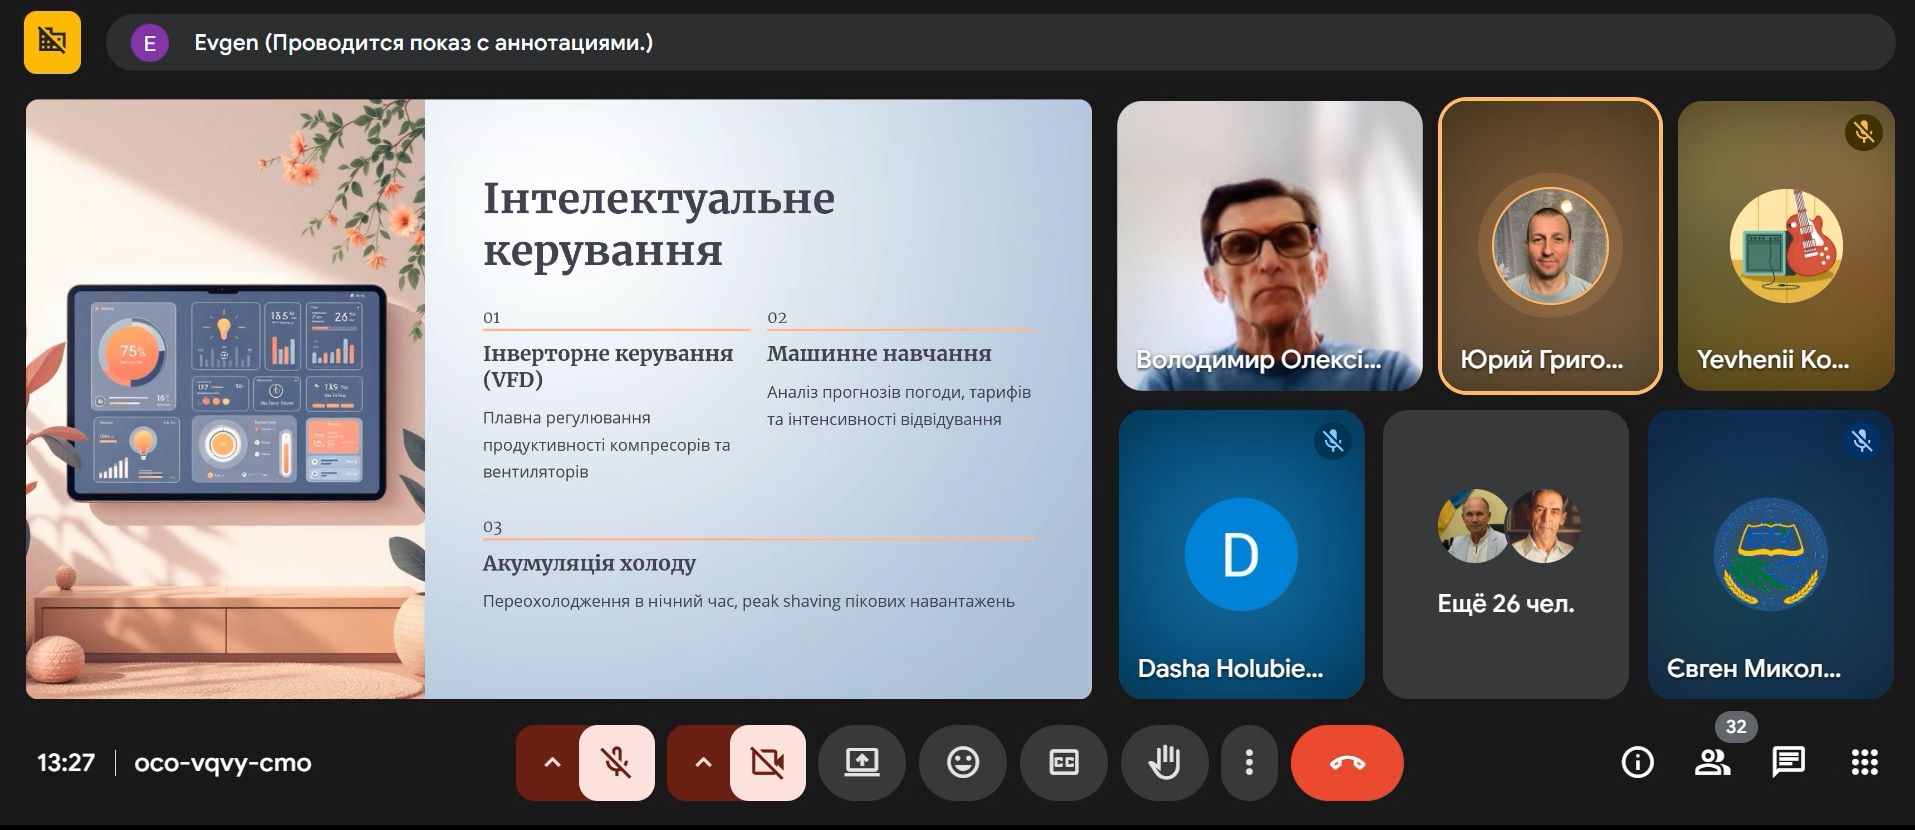
Task: Click the red leave call button
Action: [x=1346, y=763]
